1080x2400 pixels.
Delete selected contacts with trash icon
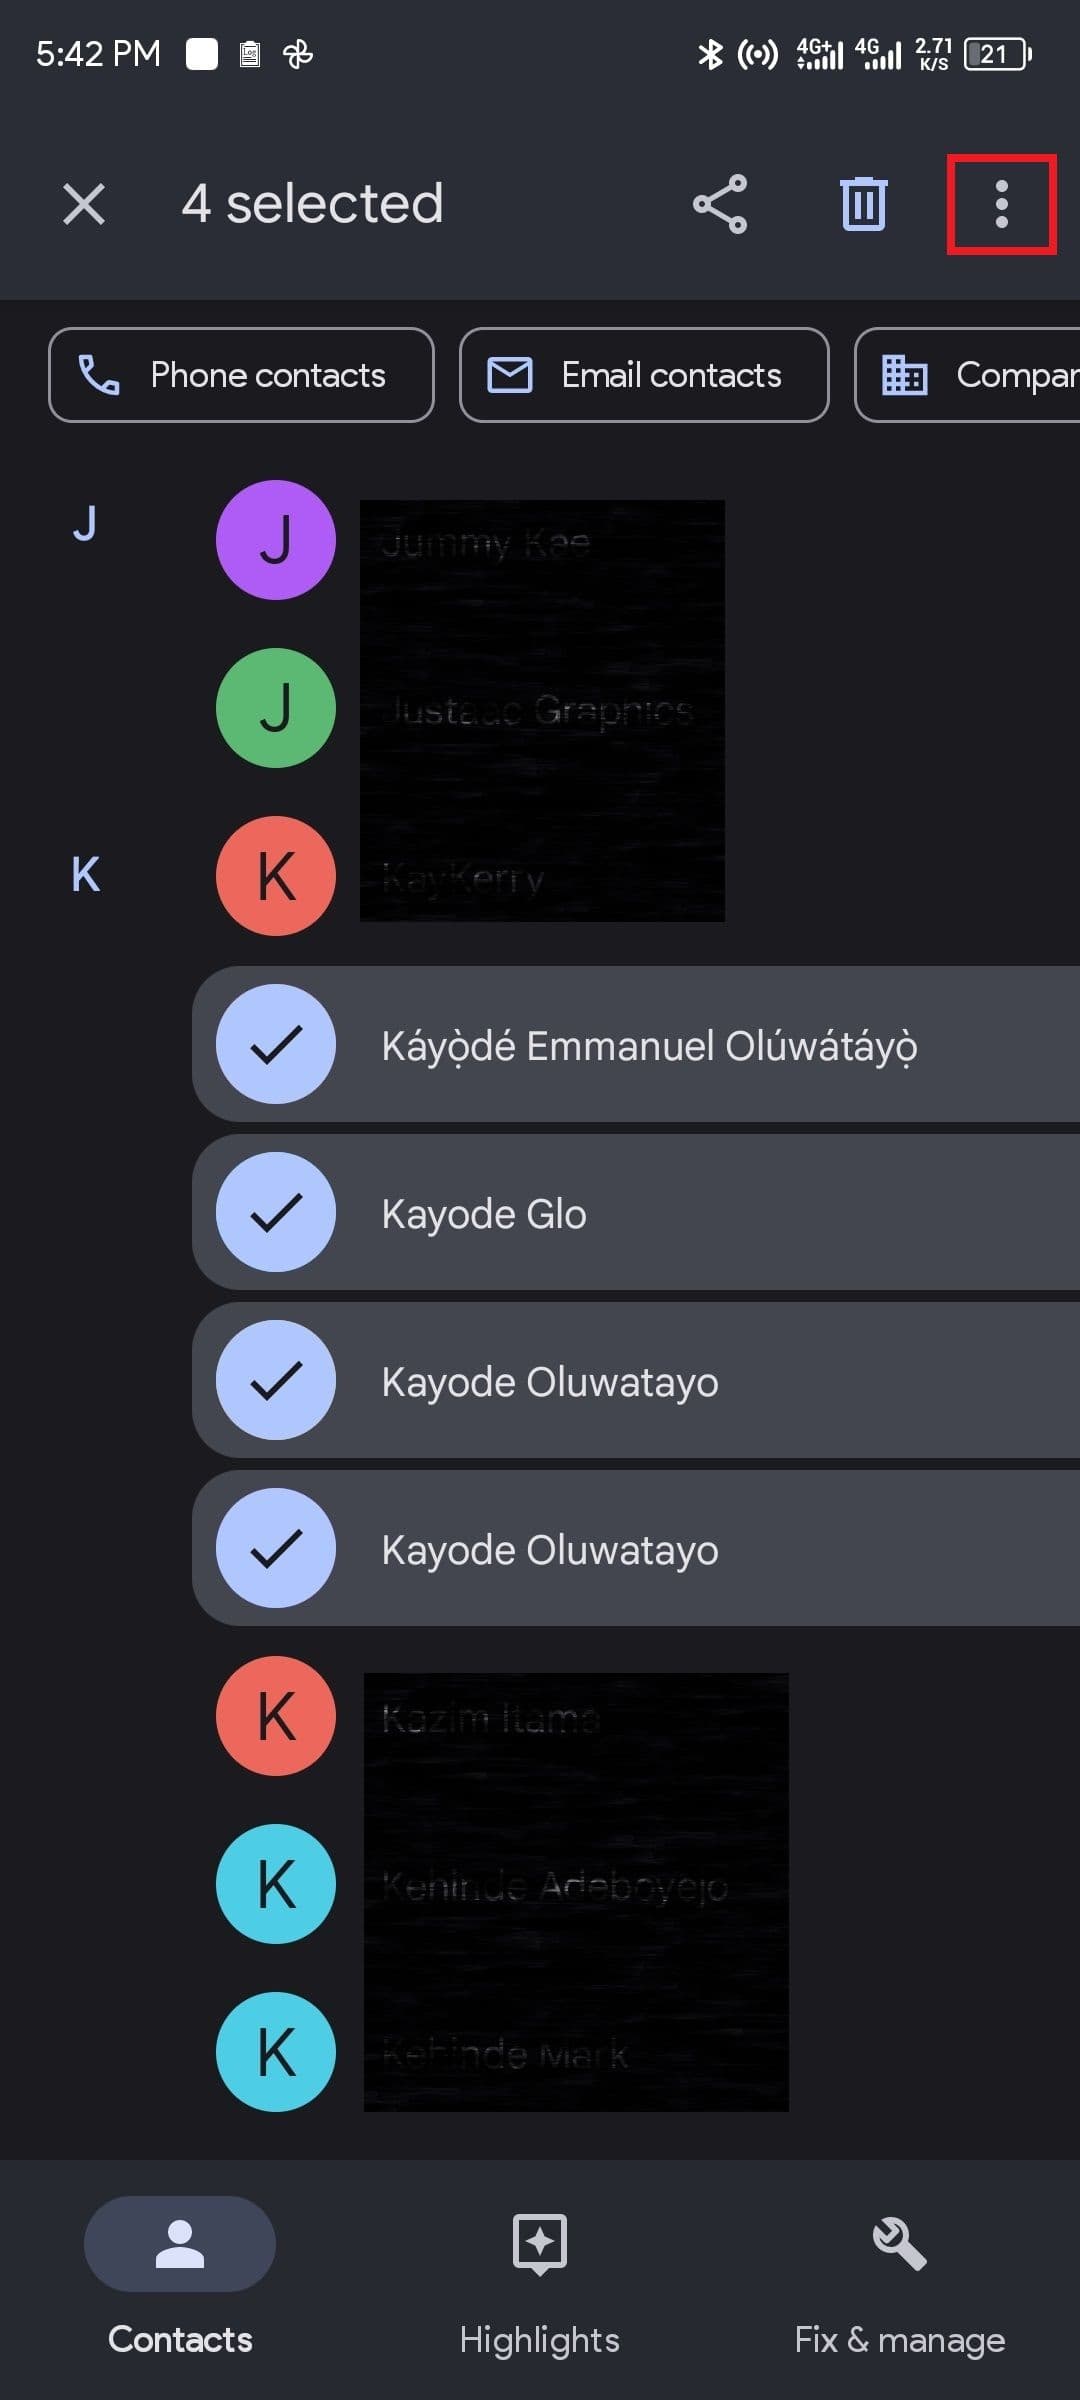click(863, 204)
